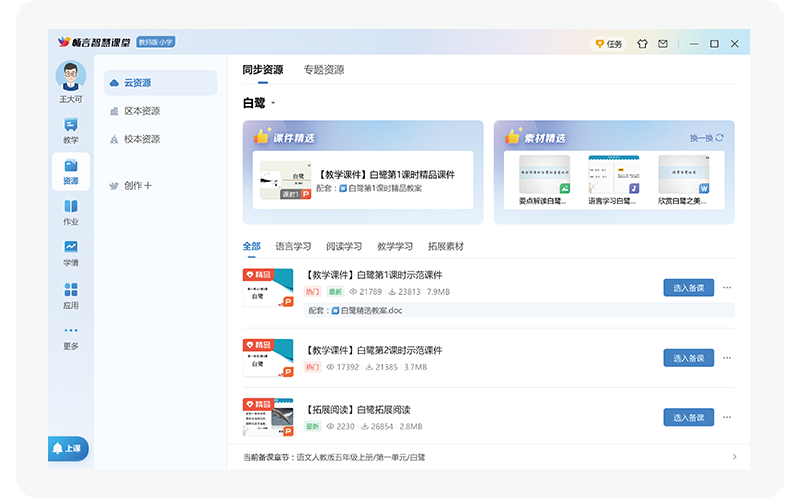Click thumbnail of 白鹭第2课时示范课件
The width and height of the screenshot is (800, 500).
pos(268,358)
